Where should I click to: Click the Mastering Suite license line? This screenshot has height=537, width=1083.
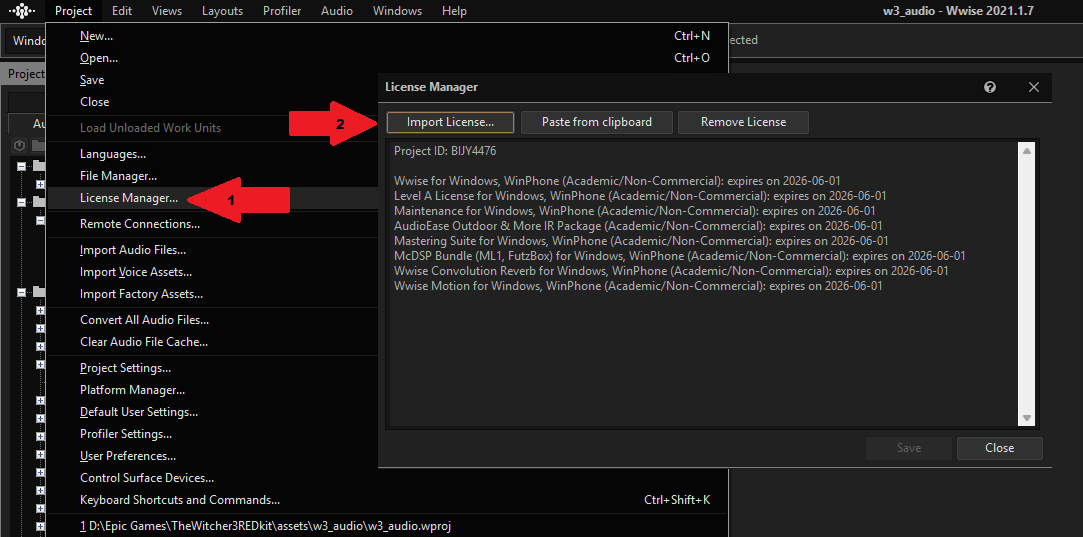coord(641,241)
